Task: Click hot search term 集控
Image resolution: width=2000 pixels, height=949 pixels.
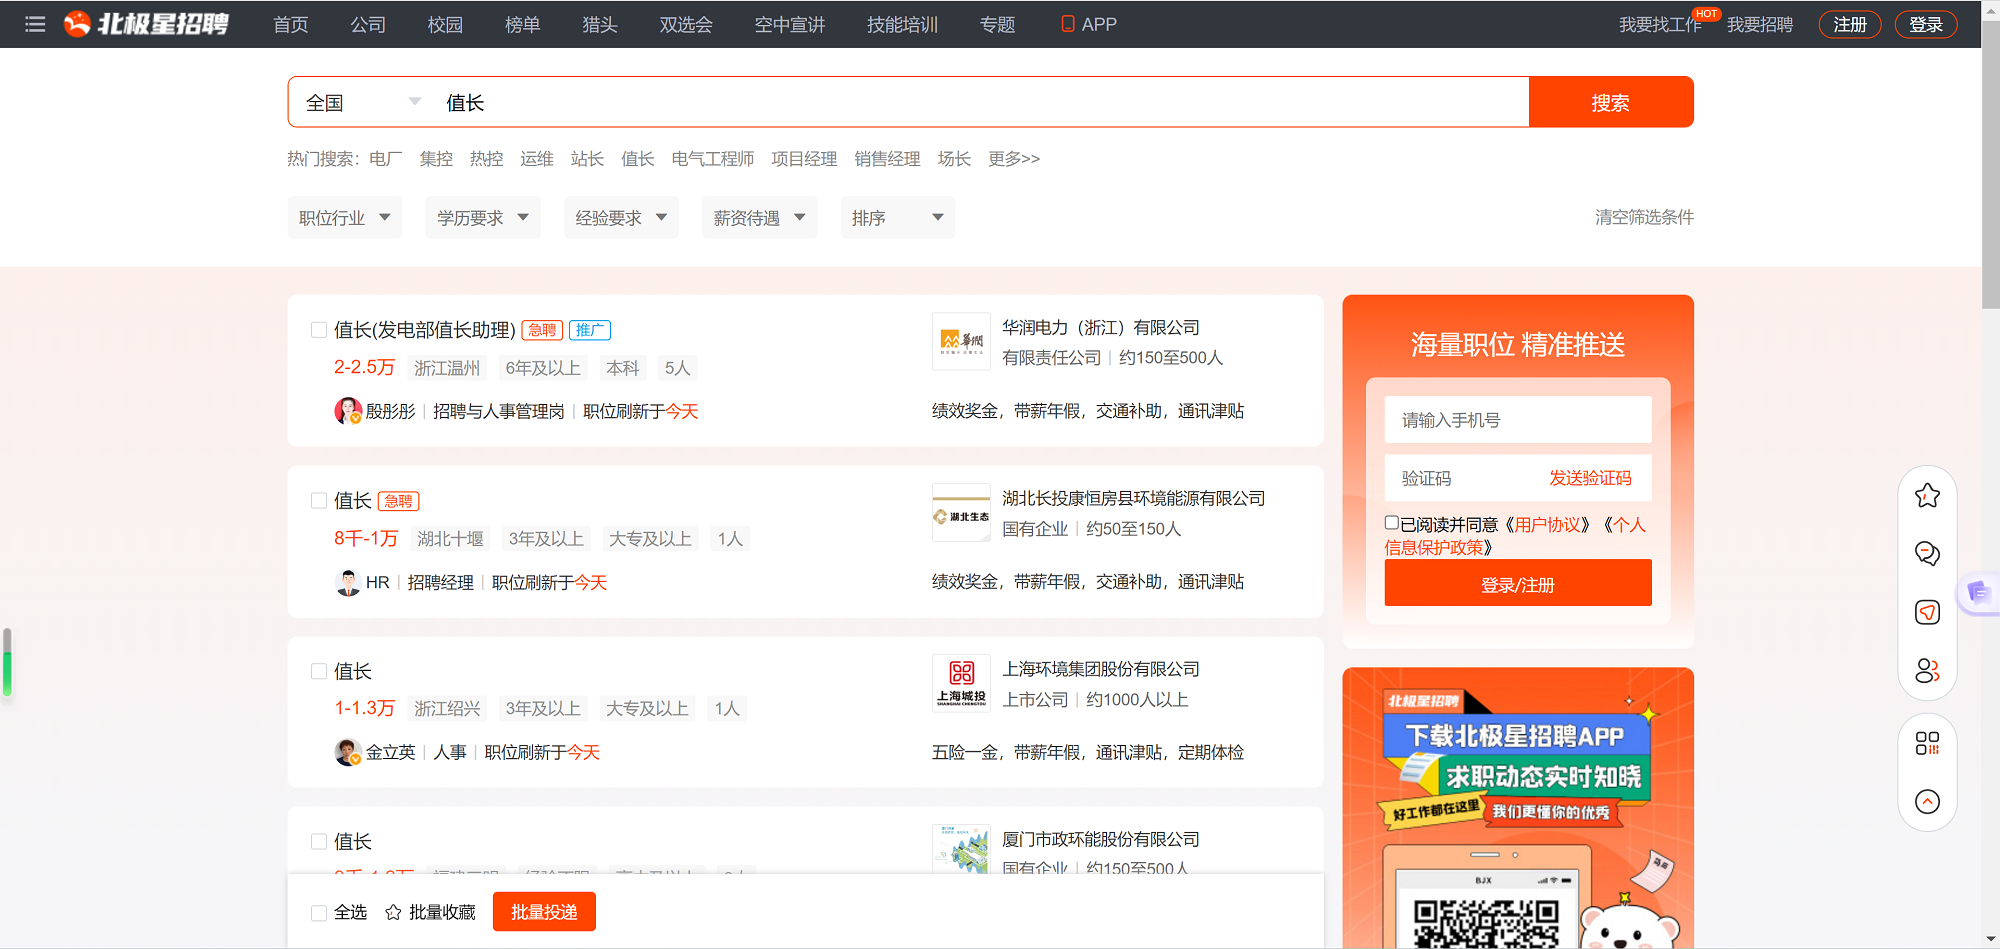Action: coord(436,159)
